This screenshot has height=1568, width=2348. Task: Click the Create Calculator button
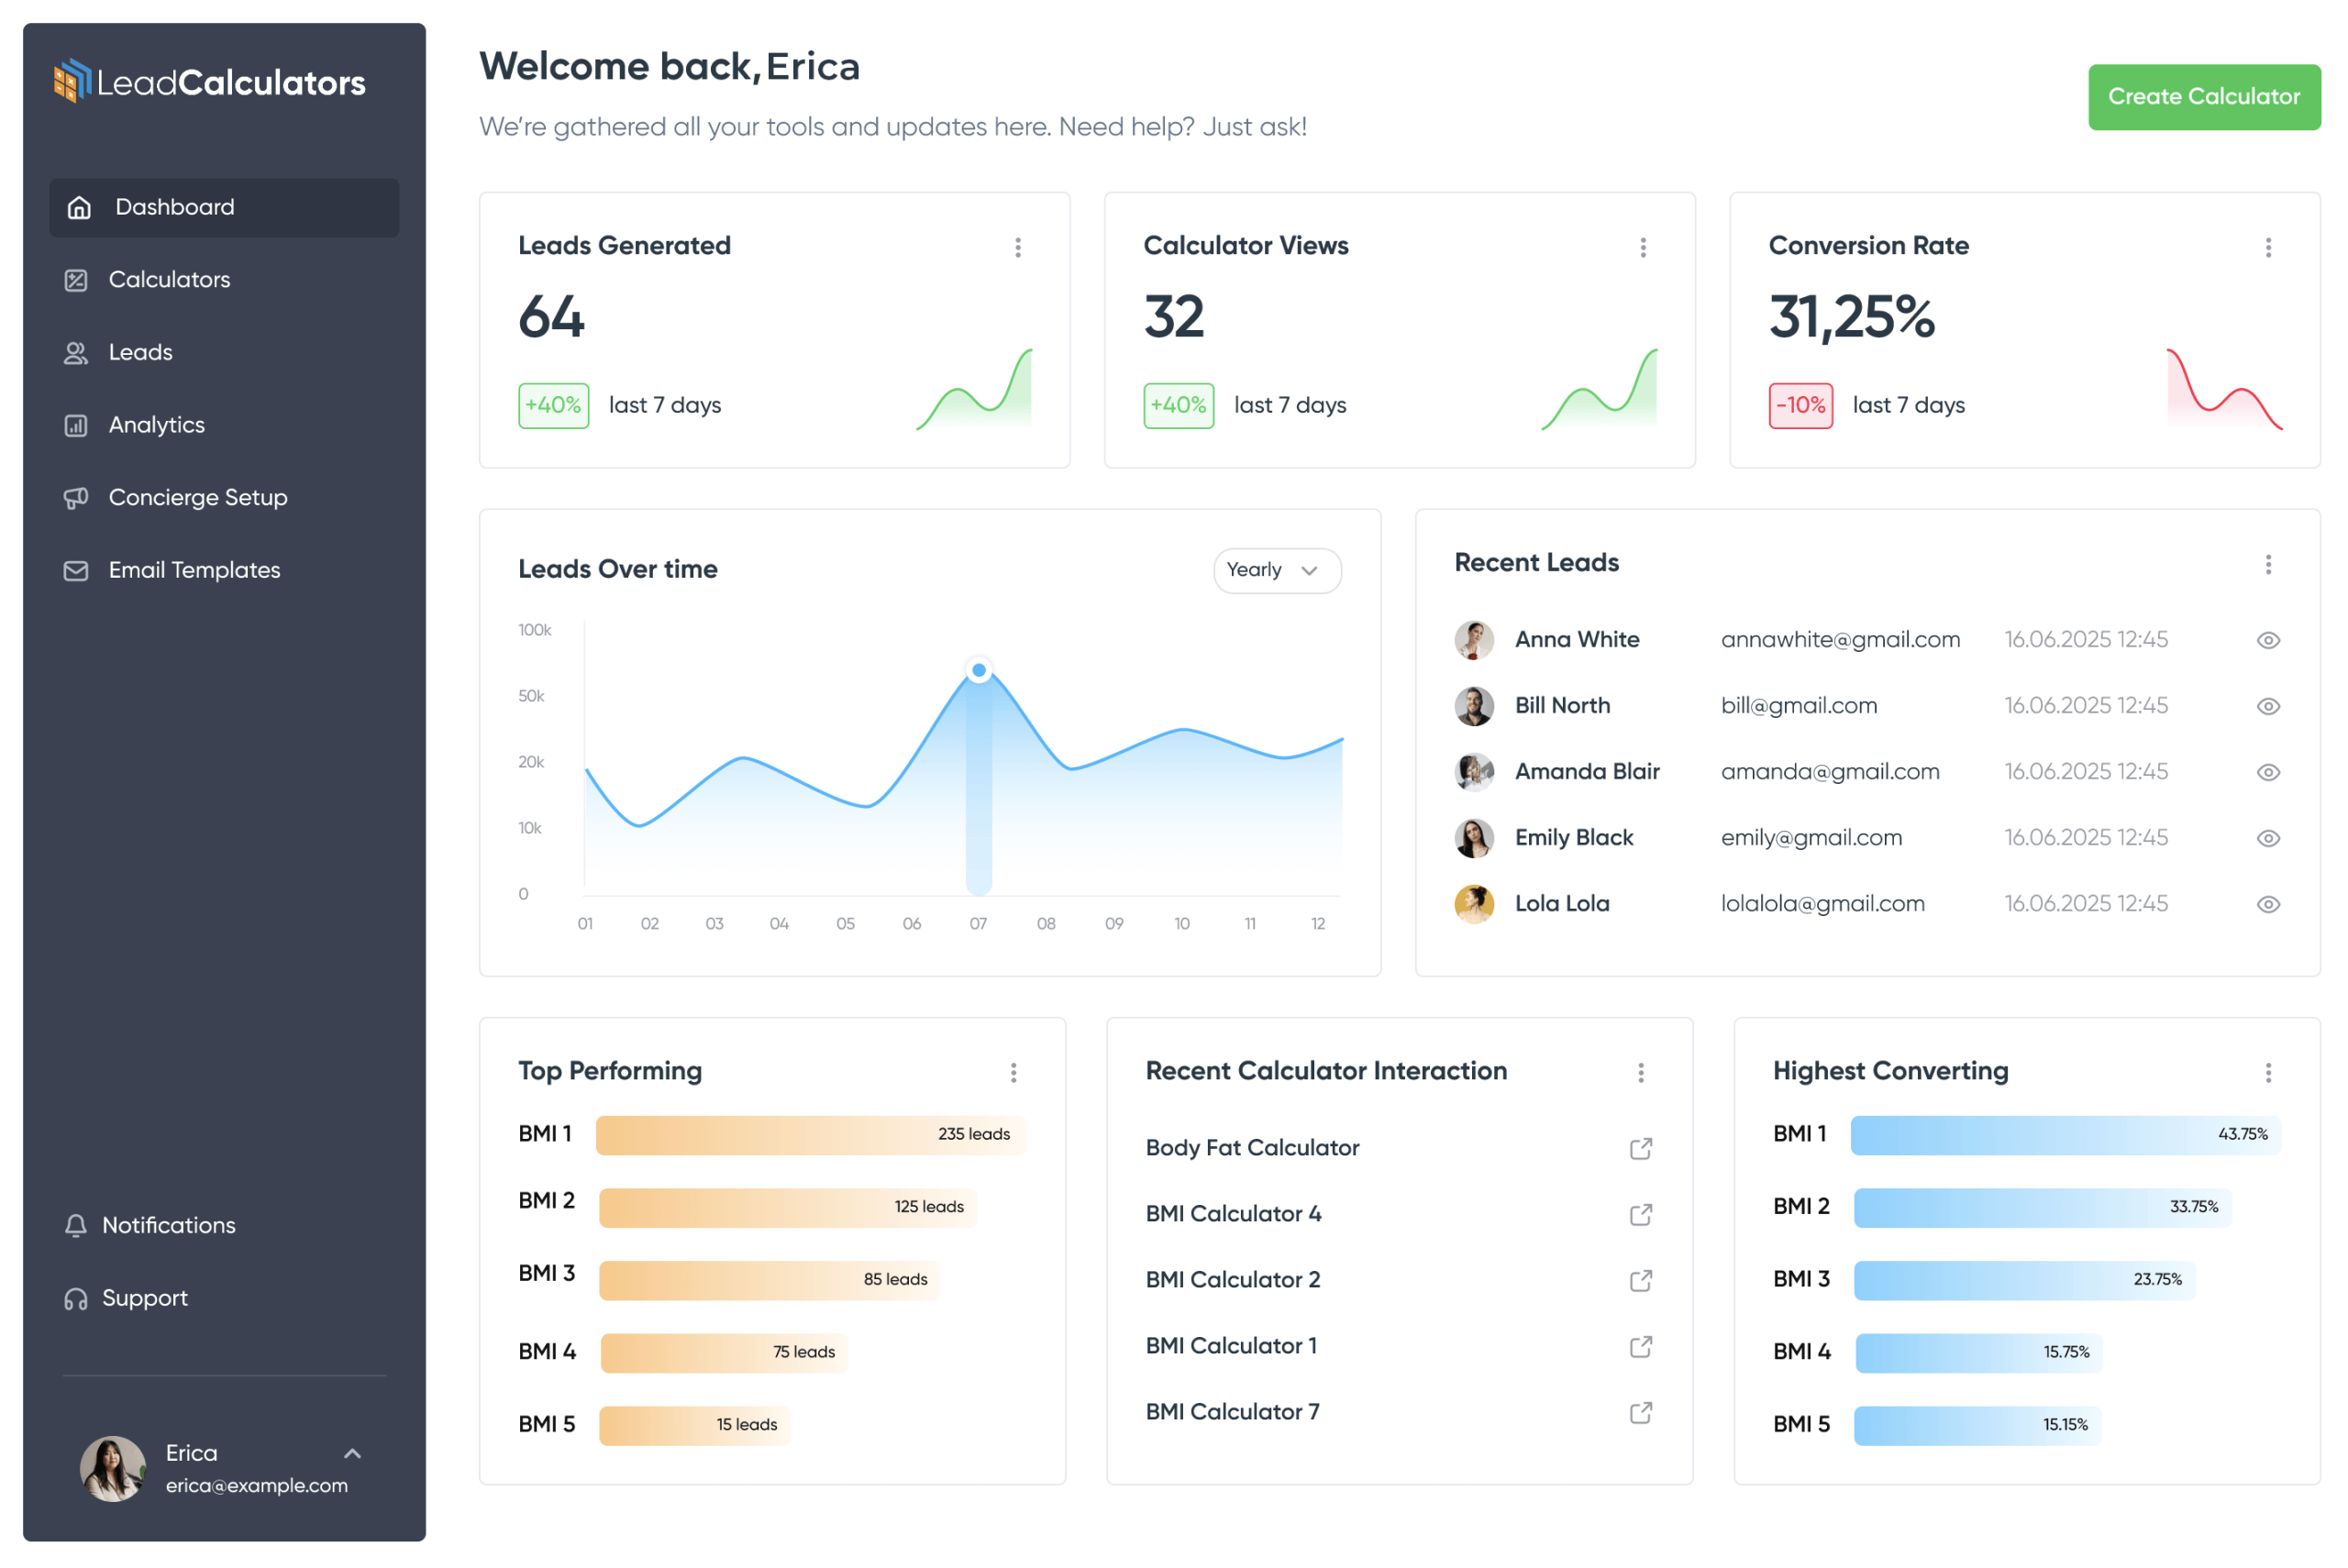click(x=2203, y=97)
